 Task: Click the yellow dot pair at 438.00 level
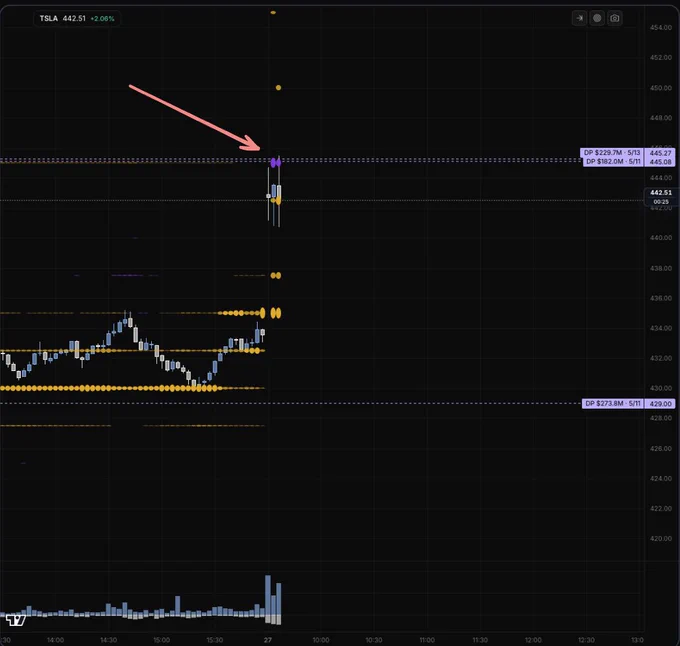point(276,275)
